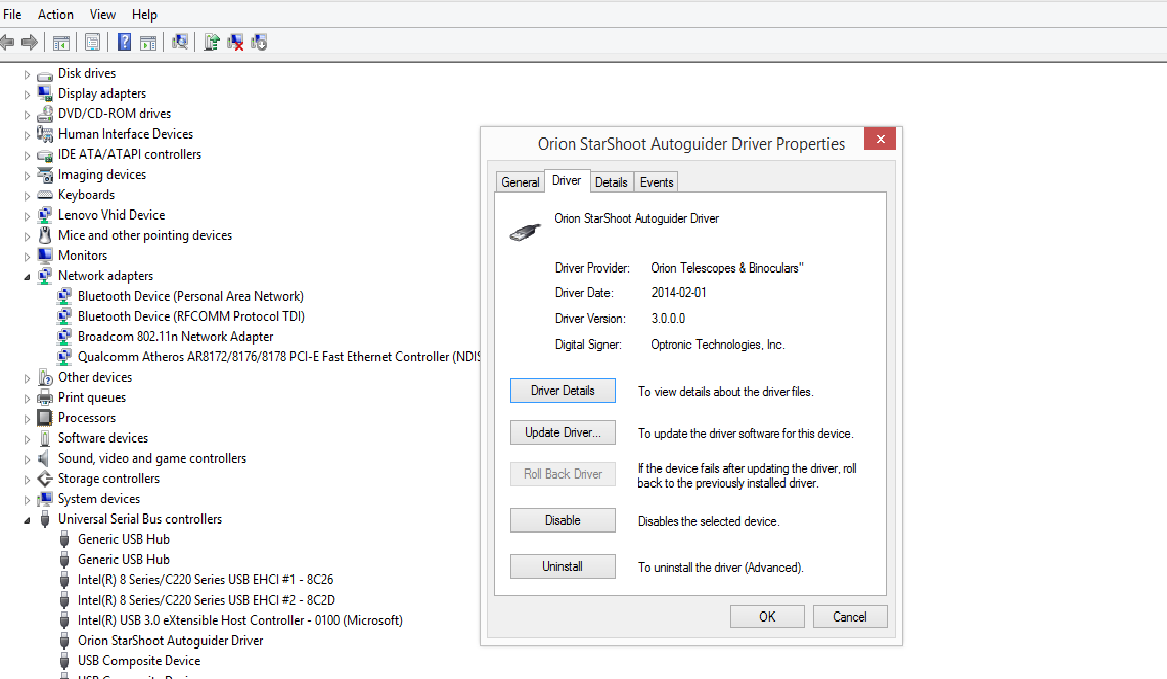
Task: Click the Forward arrow in toolbar
Action: coord(30,42)
